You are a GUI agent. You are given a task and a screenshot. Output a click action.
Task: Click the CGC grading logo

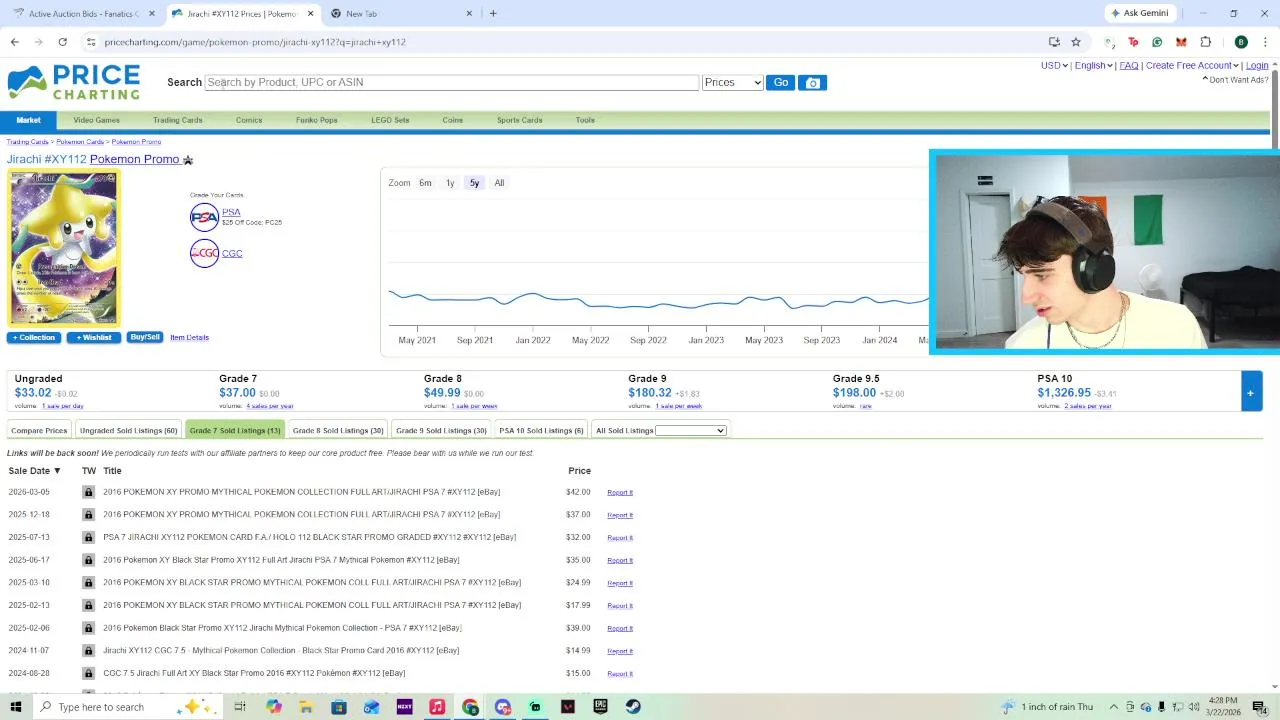(x=204, y=253)
